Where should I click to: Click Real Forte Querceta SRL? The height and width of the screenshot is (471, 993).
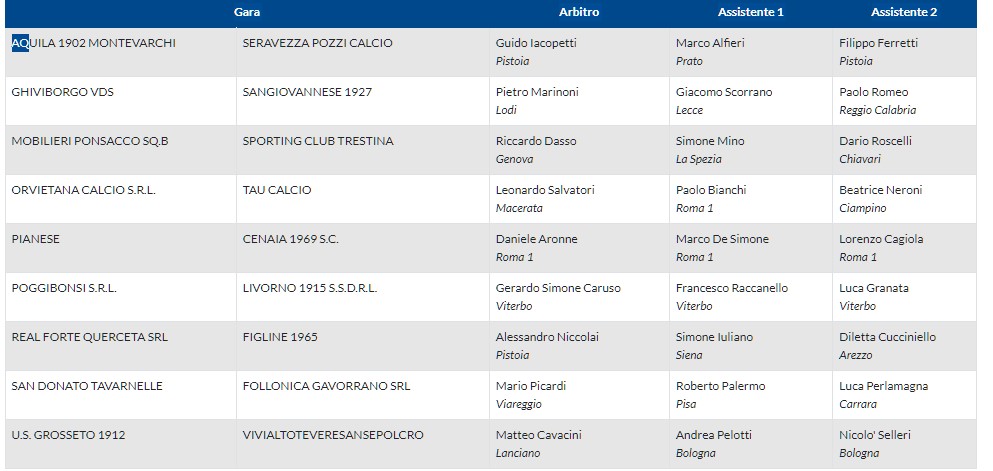point(89,337)
